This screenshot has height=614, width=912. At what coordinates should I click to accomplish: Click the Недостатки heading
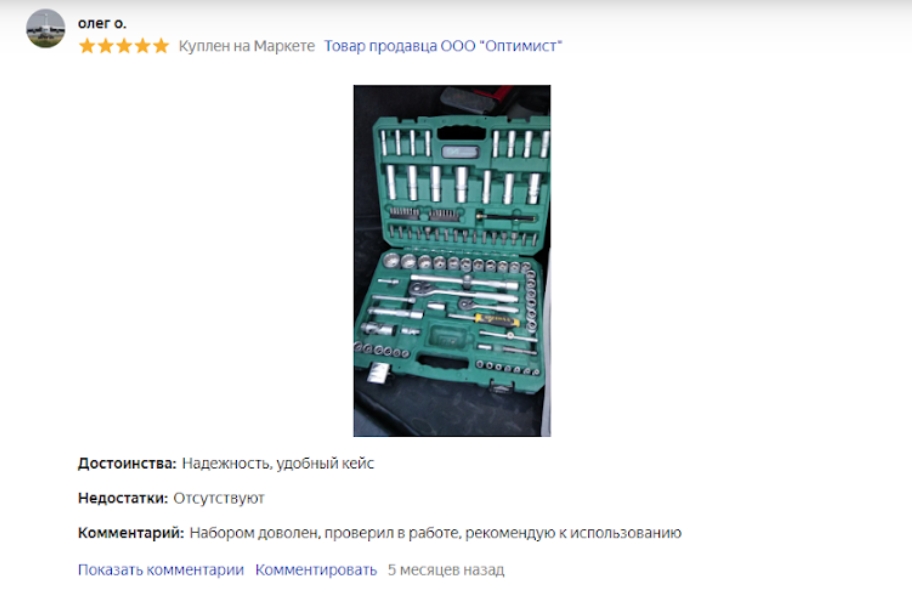tap(123, 498)
